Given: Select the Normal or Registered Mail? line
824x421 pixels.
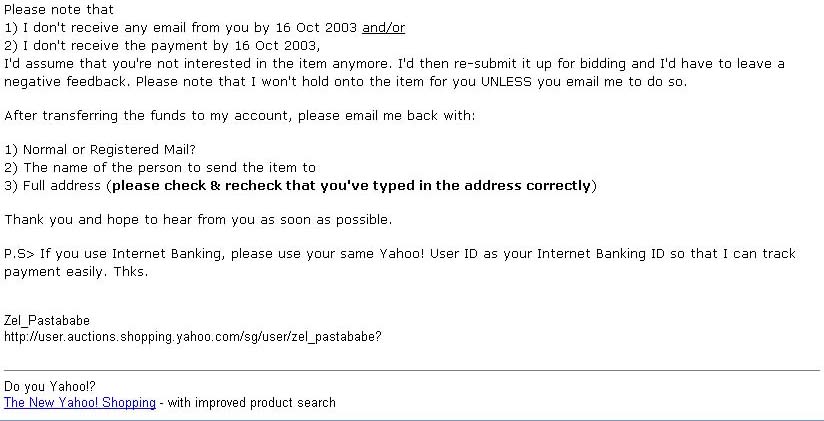Looking at the screenshot, I should pyautogui.click(x=100, y=150).
